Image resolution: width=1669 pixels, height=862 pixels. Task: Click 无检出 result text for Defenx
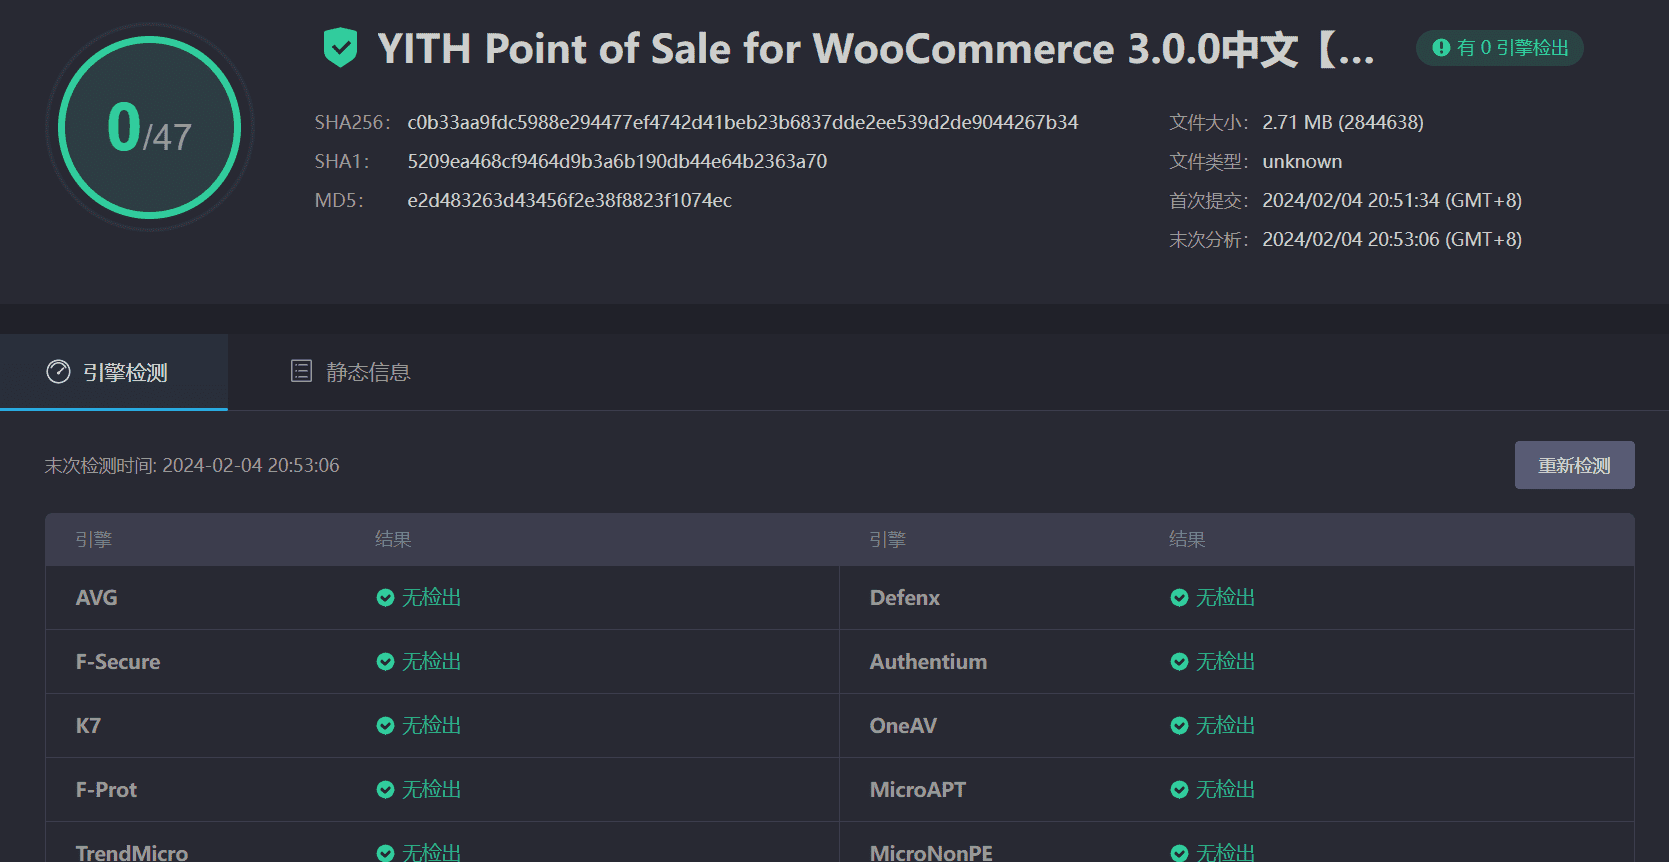(x=1225, y=598)
